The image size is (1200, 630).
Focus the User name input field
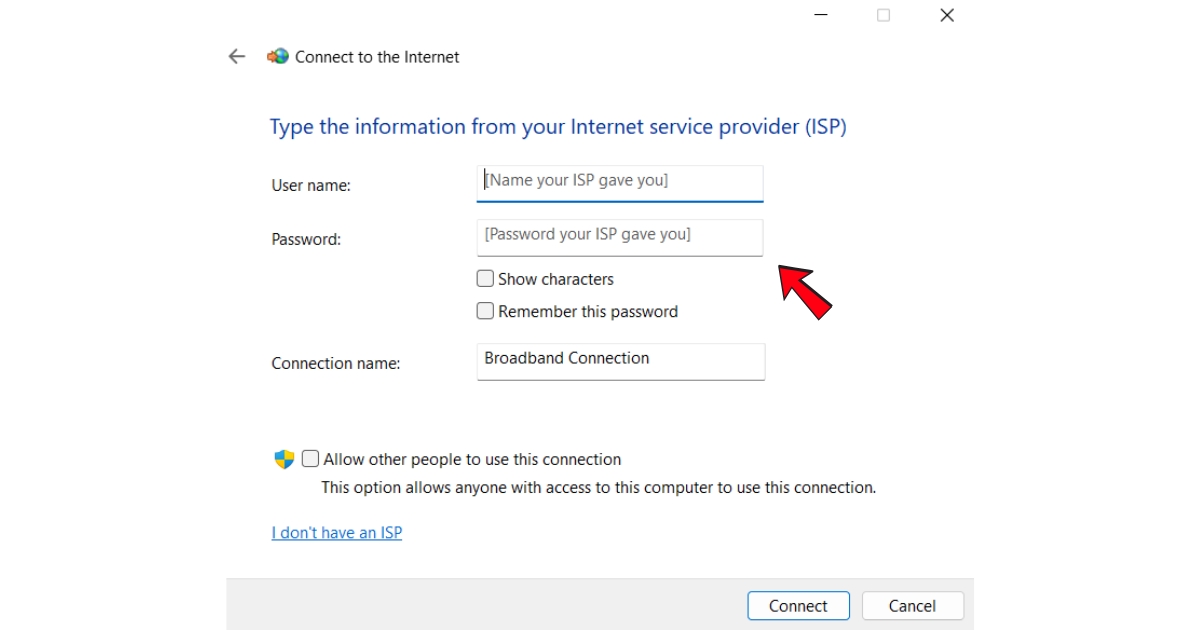tap(620, 182)
